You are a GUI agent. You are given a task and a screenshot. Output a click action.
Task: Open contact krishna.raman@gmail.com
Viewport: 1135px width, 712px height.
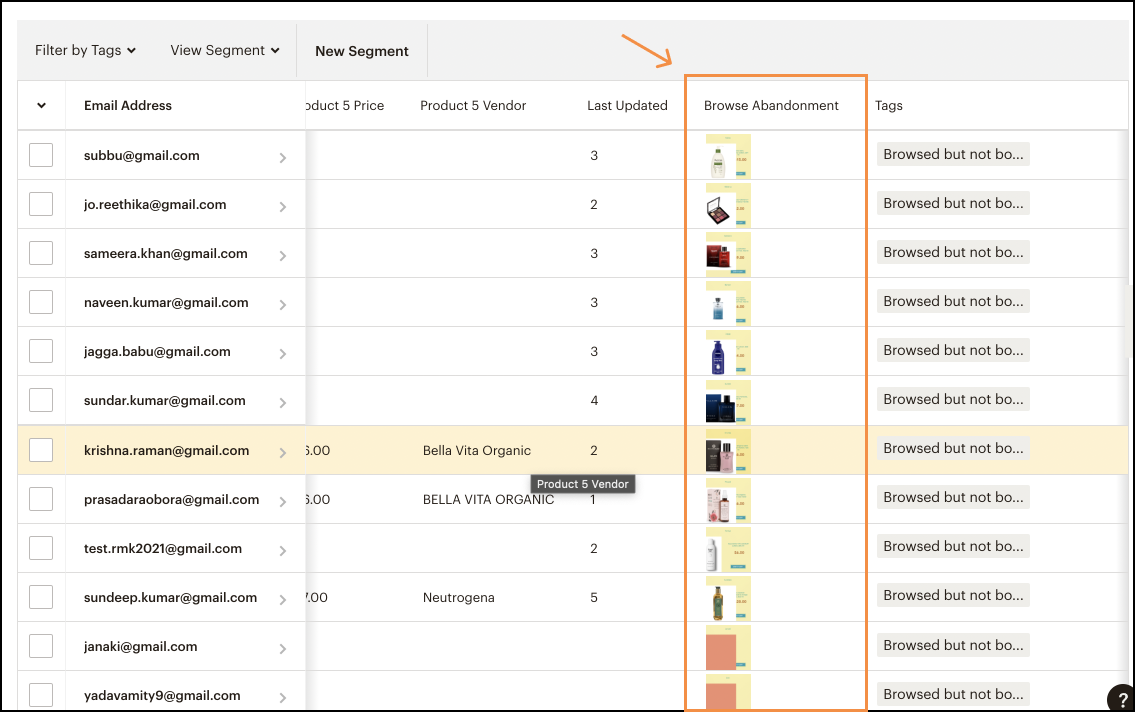[166, 451]
